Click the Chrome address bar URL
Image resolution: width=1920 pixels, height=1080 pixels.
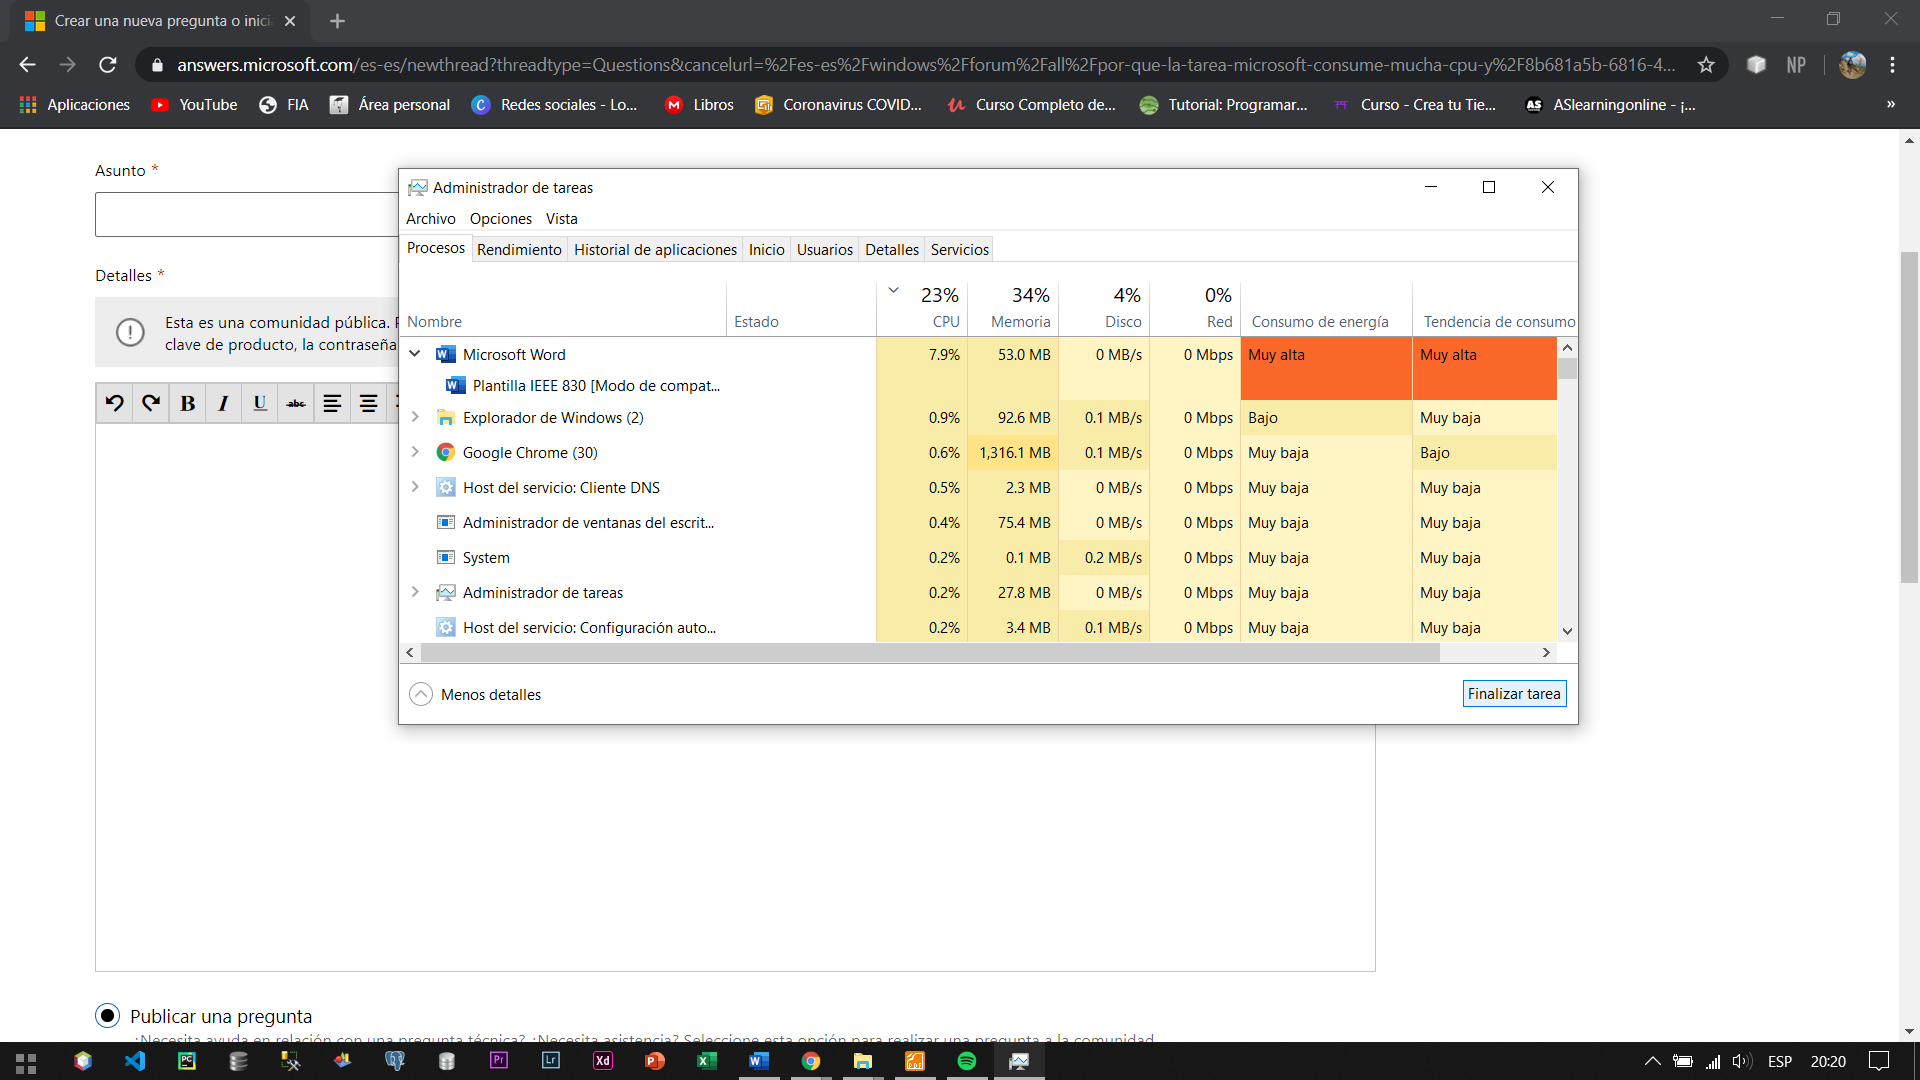coord(925,65)
